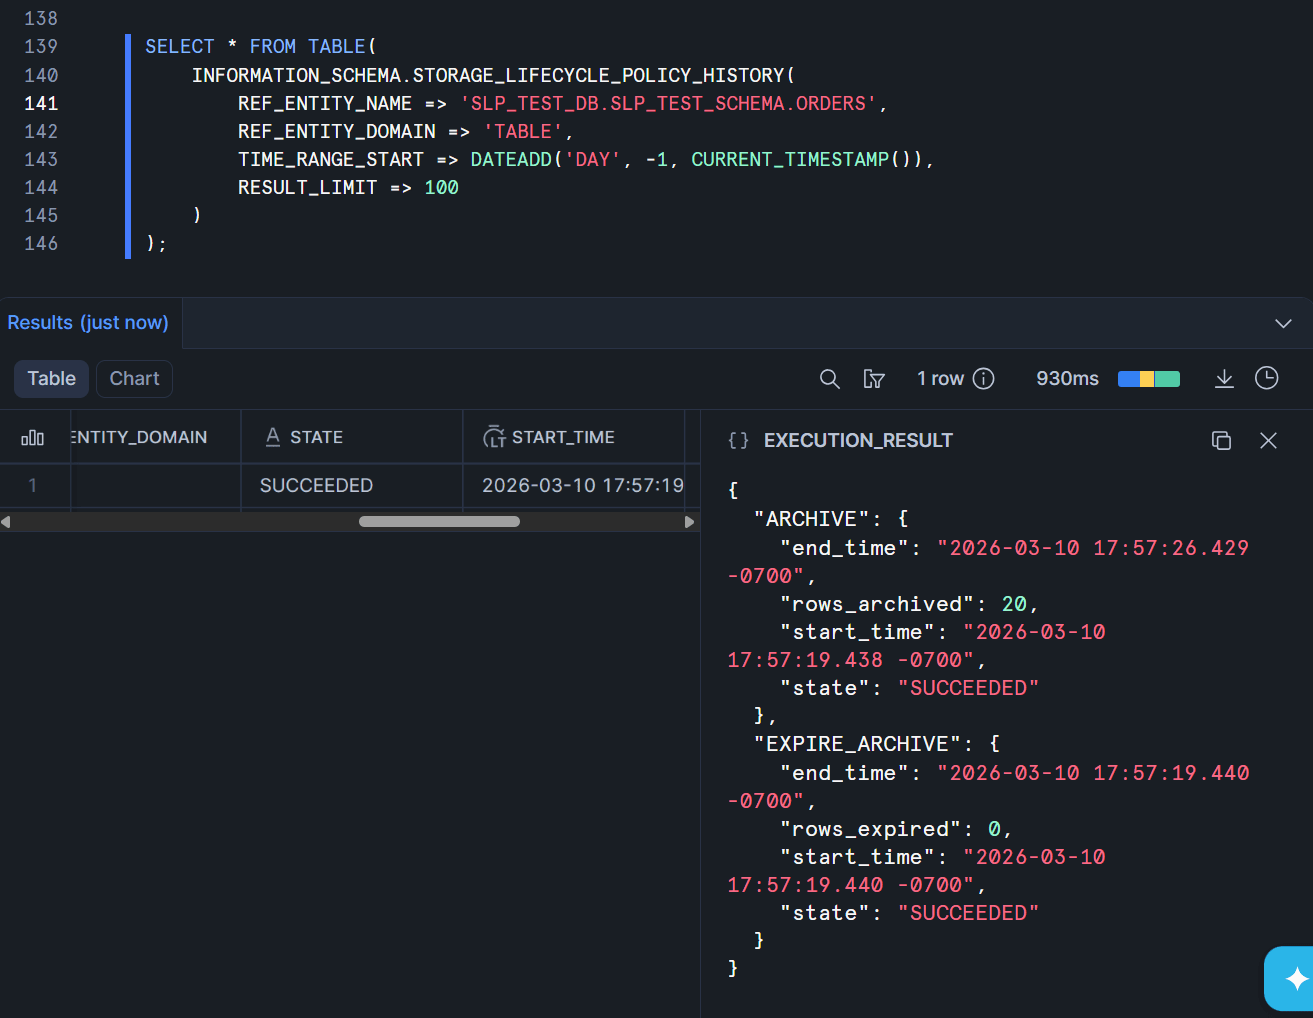
Task: Click the horizontal scrollbar thumb
Action: 439,522
